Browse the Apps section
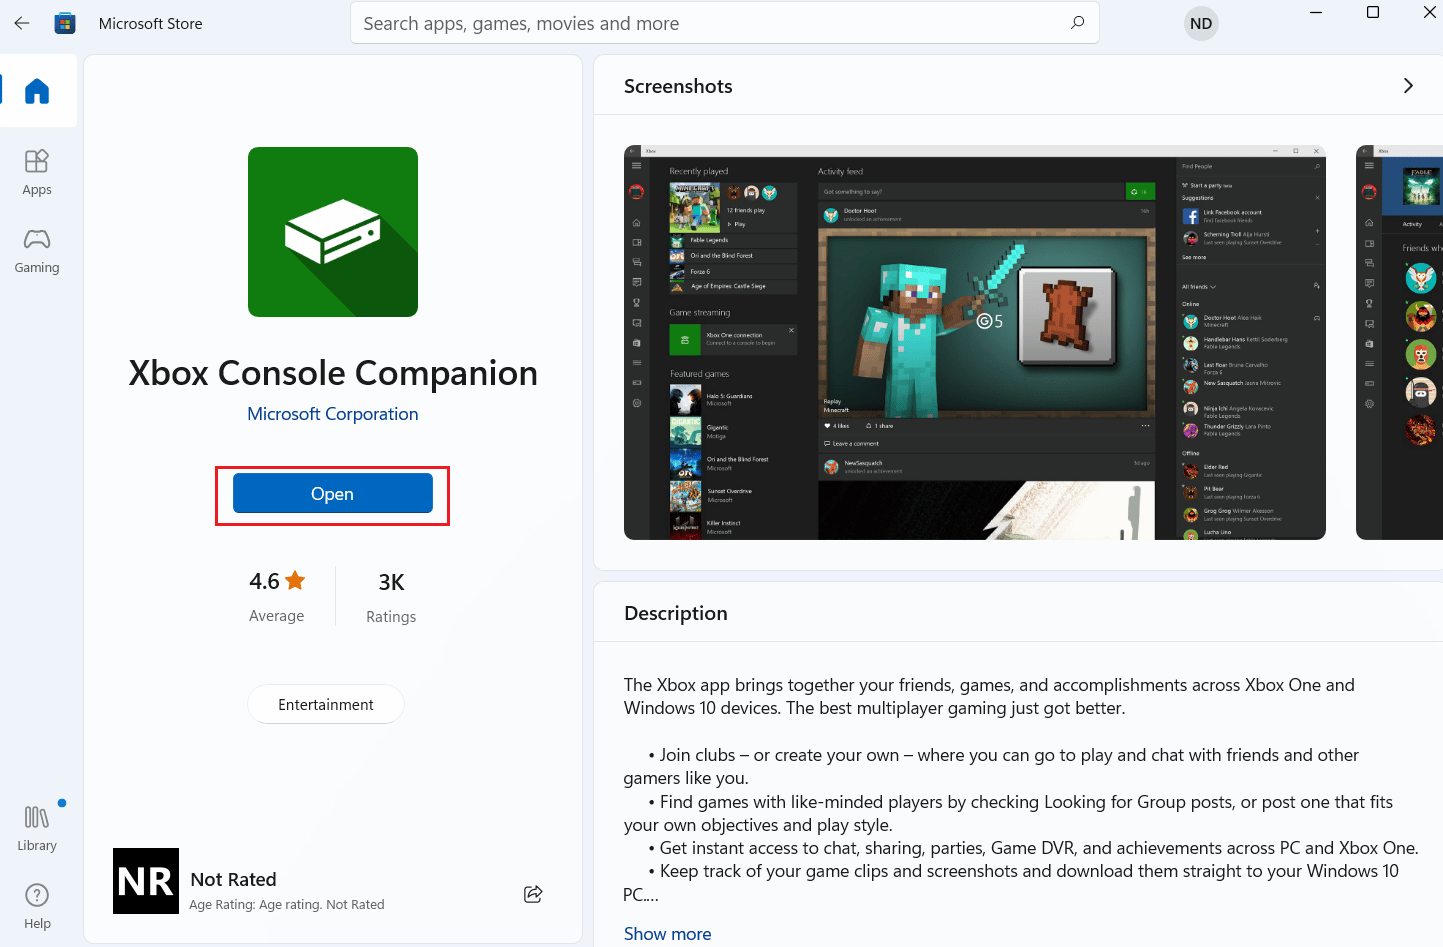 tap(37, 170)
